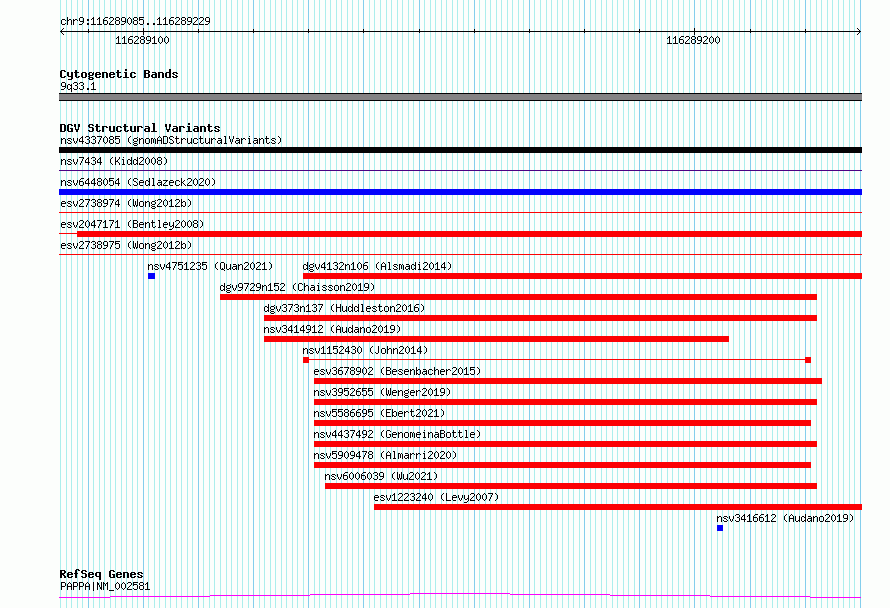Select the DGV Structural Variants track heading
Image resolution: width=890 pixels, height=608 pixels.
click(140, 128)
